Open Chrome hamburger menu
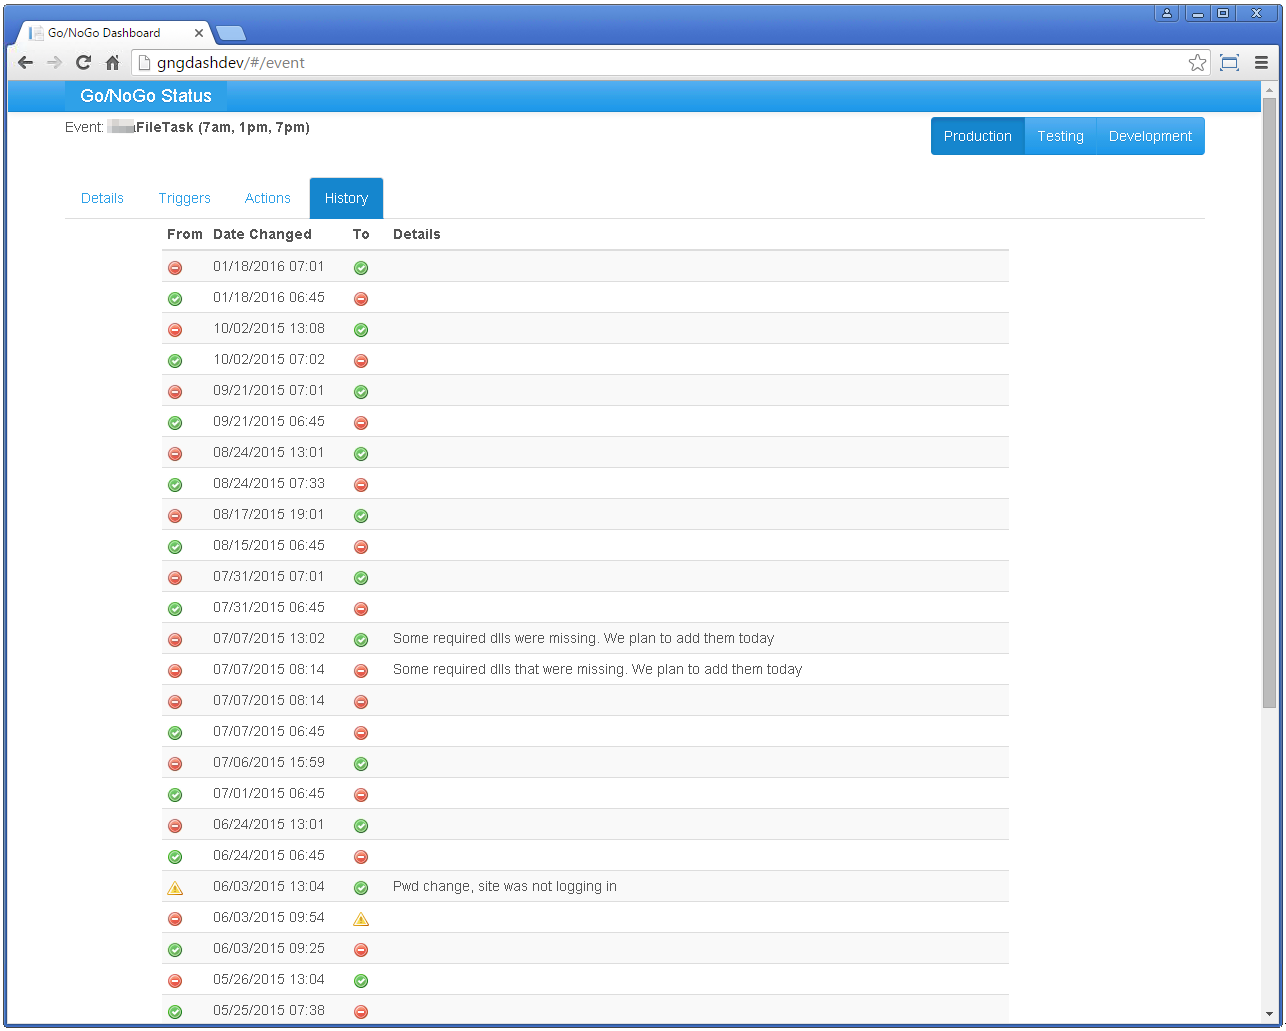The height and width of the screenshot is (1031, 1286). click(1261, 63)
